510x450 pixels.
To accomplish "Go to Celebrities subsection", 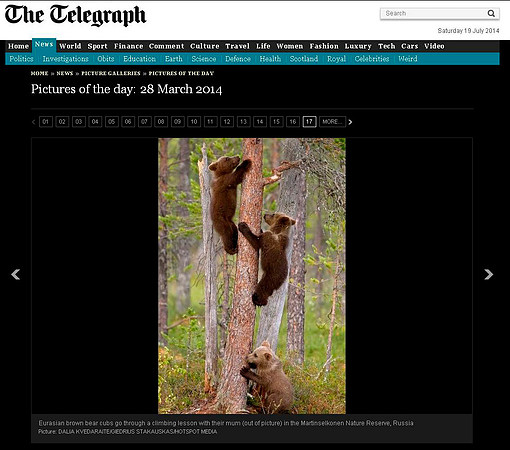I will [372, 59].
